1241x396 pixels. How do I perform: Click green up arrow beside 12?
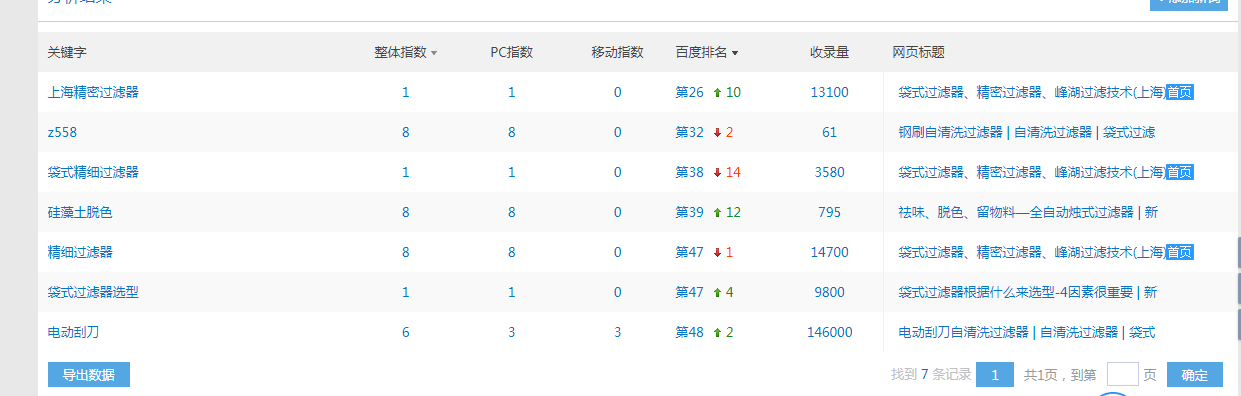tap(717, 212)
